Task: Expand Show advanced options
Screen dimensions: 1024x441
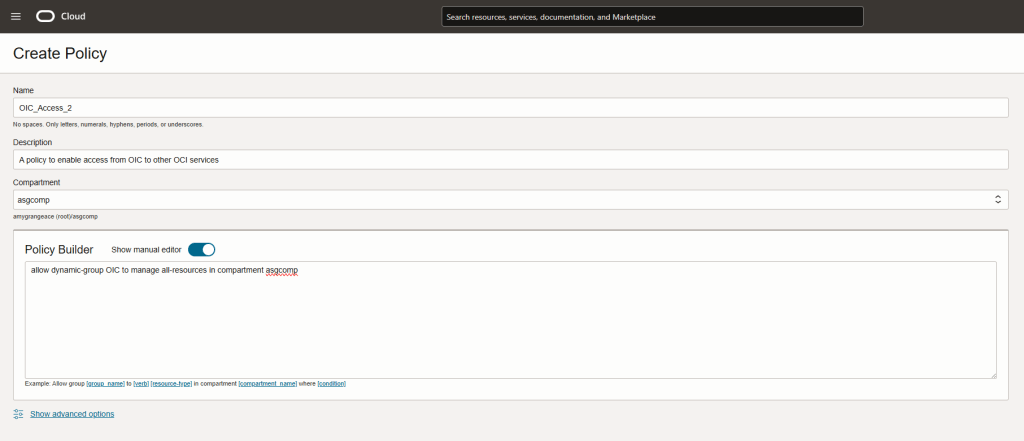Action: tap(72, 414)
